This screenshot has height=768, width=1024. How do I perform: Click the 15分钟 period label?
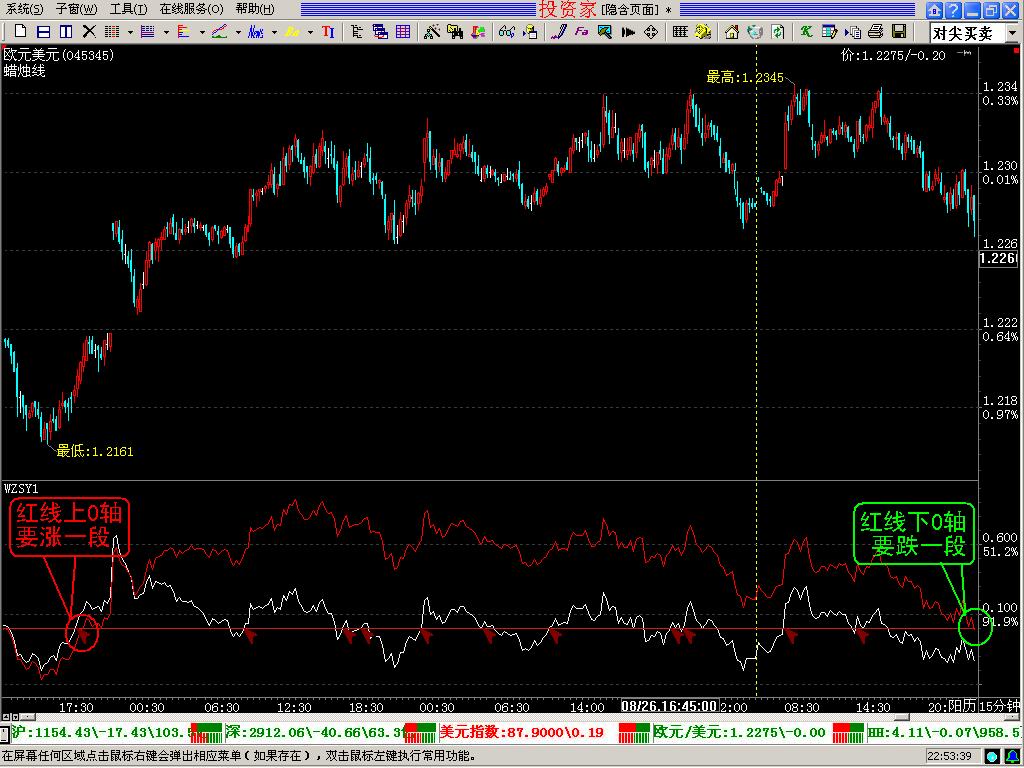[x=1000, y=706]
